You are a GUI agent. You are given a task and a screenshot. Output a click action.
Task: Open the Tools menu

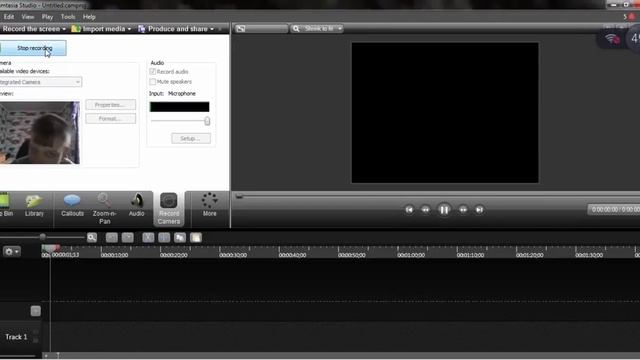click(x=68, y=17)
